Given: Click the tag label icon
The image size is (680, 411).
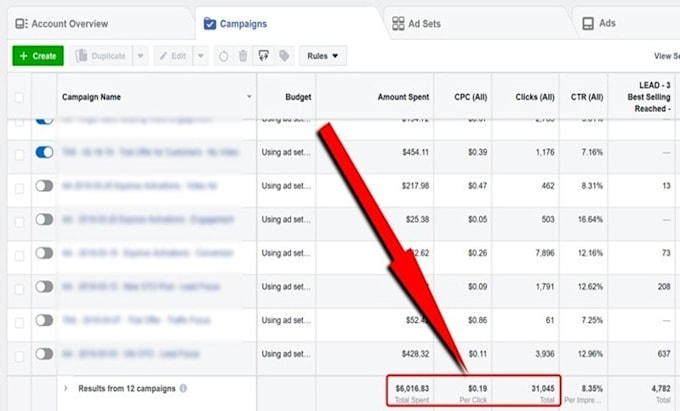Looking at the screenshot, I should tap(284, 56).
